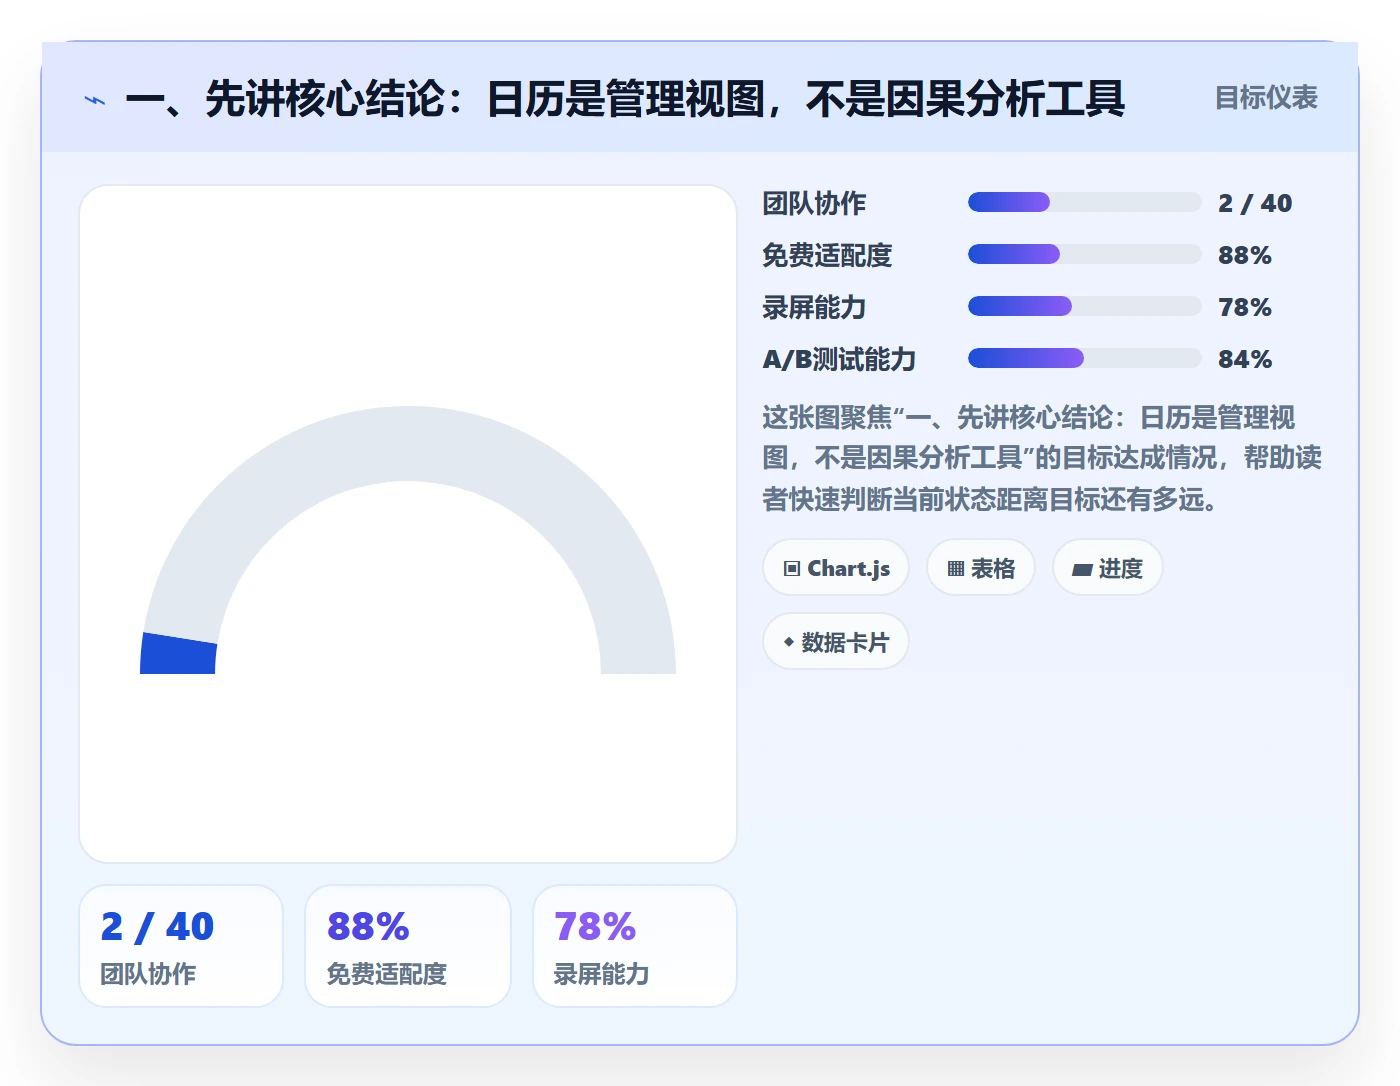Click the heading 一、先讲核心结论
The image size is (1400, 1086).
pos(625,99)
